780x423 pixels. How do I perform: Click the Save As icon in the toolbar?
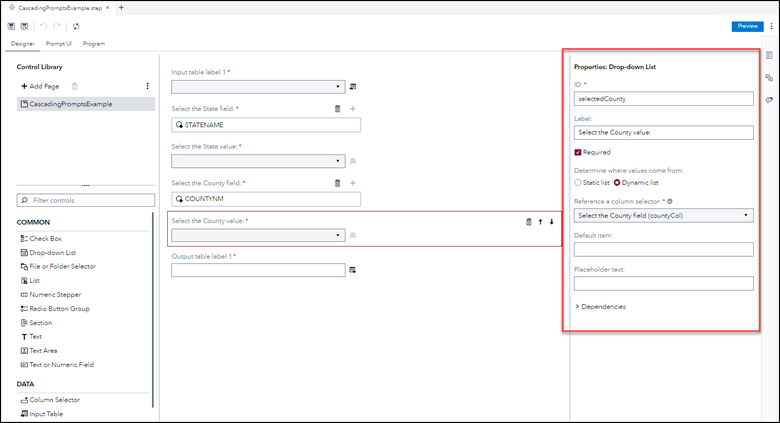[x=24, y=26]
